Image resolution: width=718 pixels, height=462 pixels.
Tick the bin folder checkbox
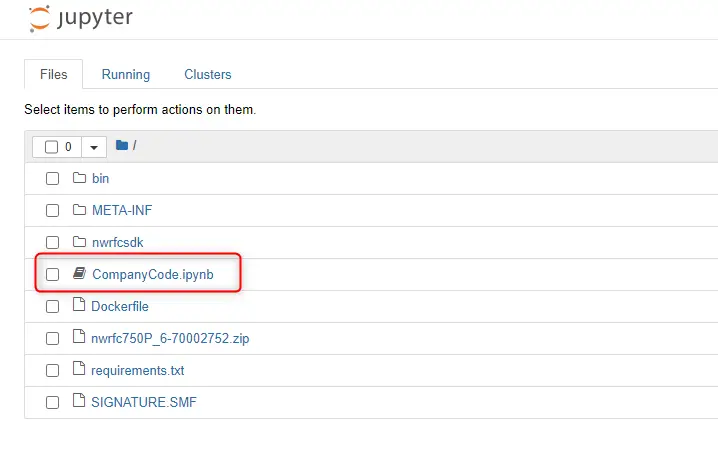tap(53, 178)
